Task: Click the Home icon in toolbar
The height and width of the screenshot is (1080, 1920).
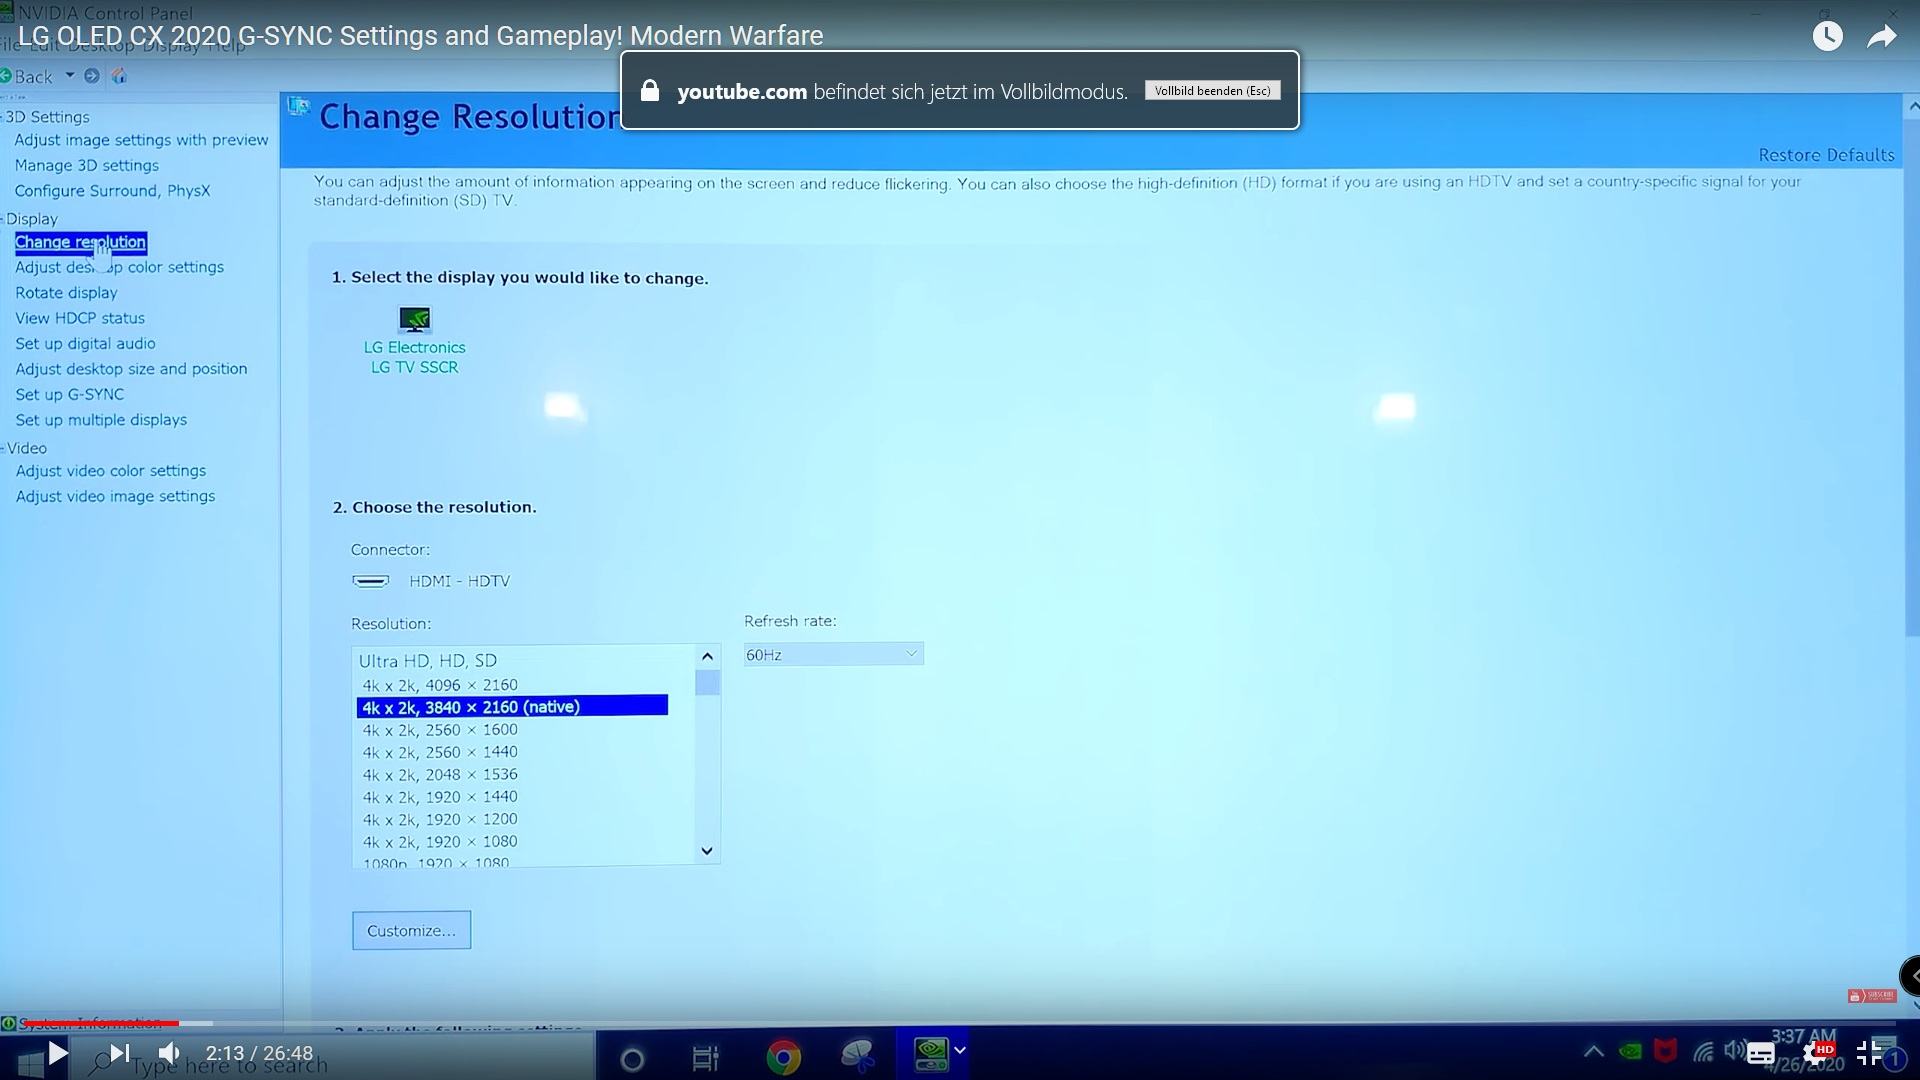Action: tap(119, 76)
